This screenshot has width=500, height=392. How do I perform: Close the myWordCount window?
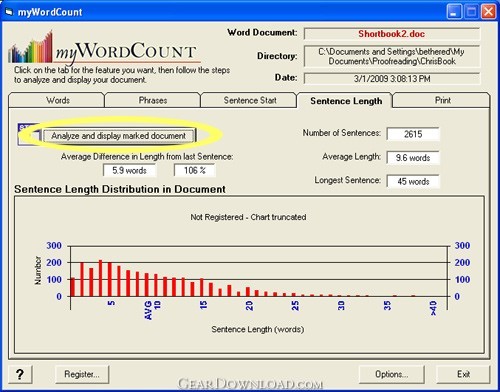point(489,12)
